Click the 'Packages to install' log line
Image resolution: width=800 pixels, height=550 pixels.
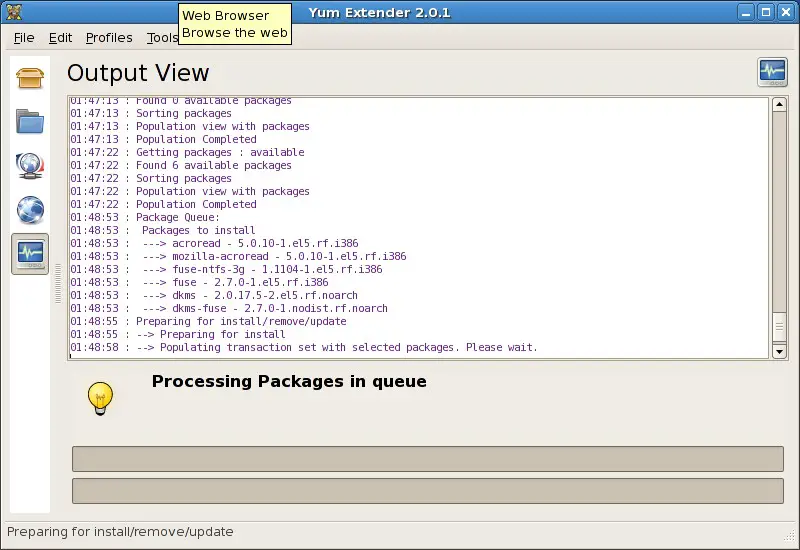(x=163, y=230)
